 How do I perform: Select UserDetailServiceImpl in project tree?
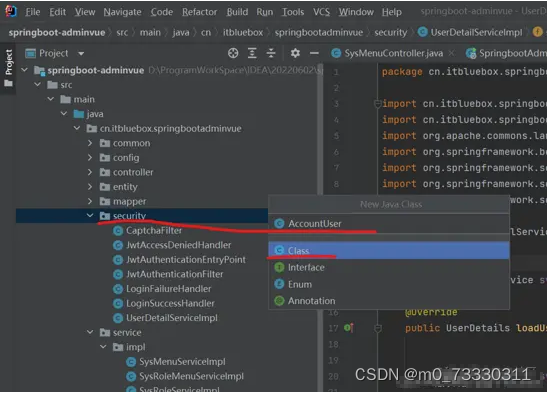pyautogui.click(x=172, y=318)
